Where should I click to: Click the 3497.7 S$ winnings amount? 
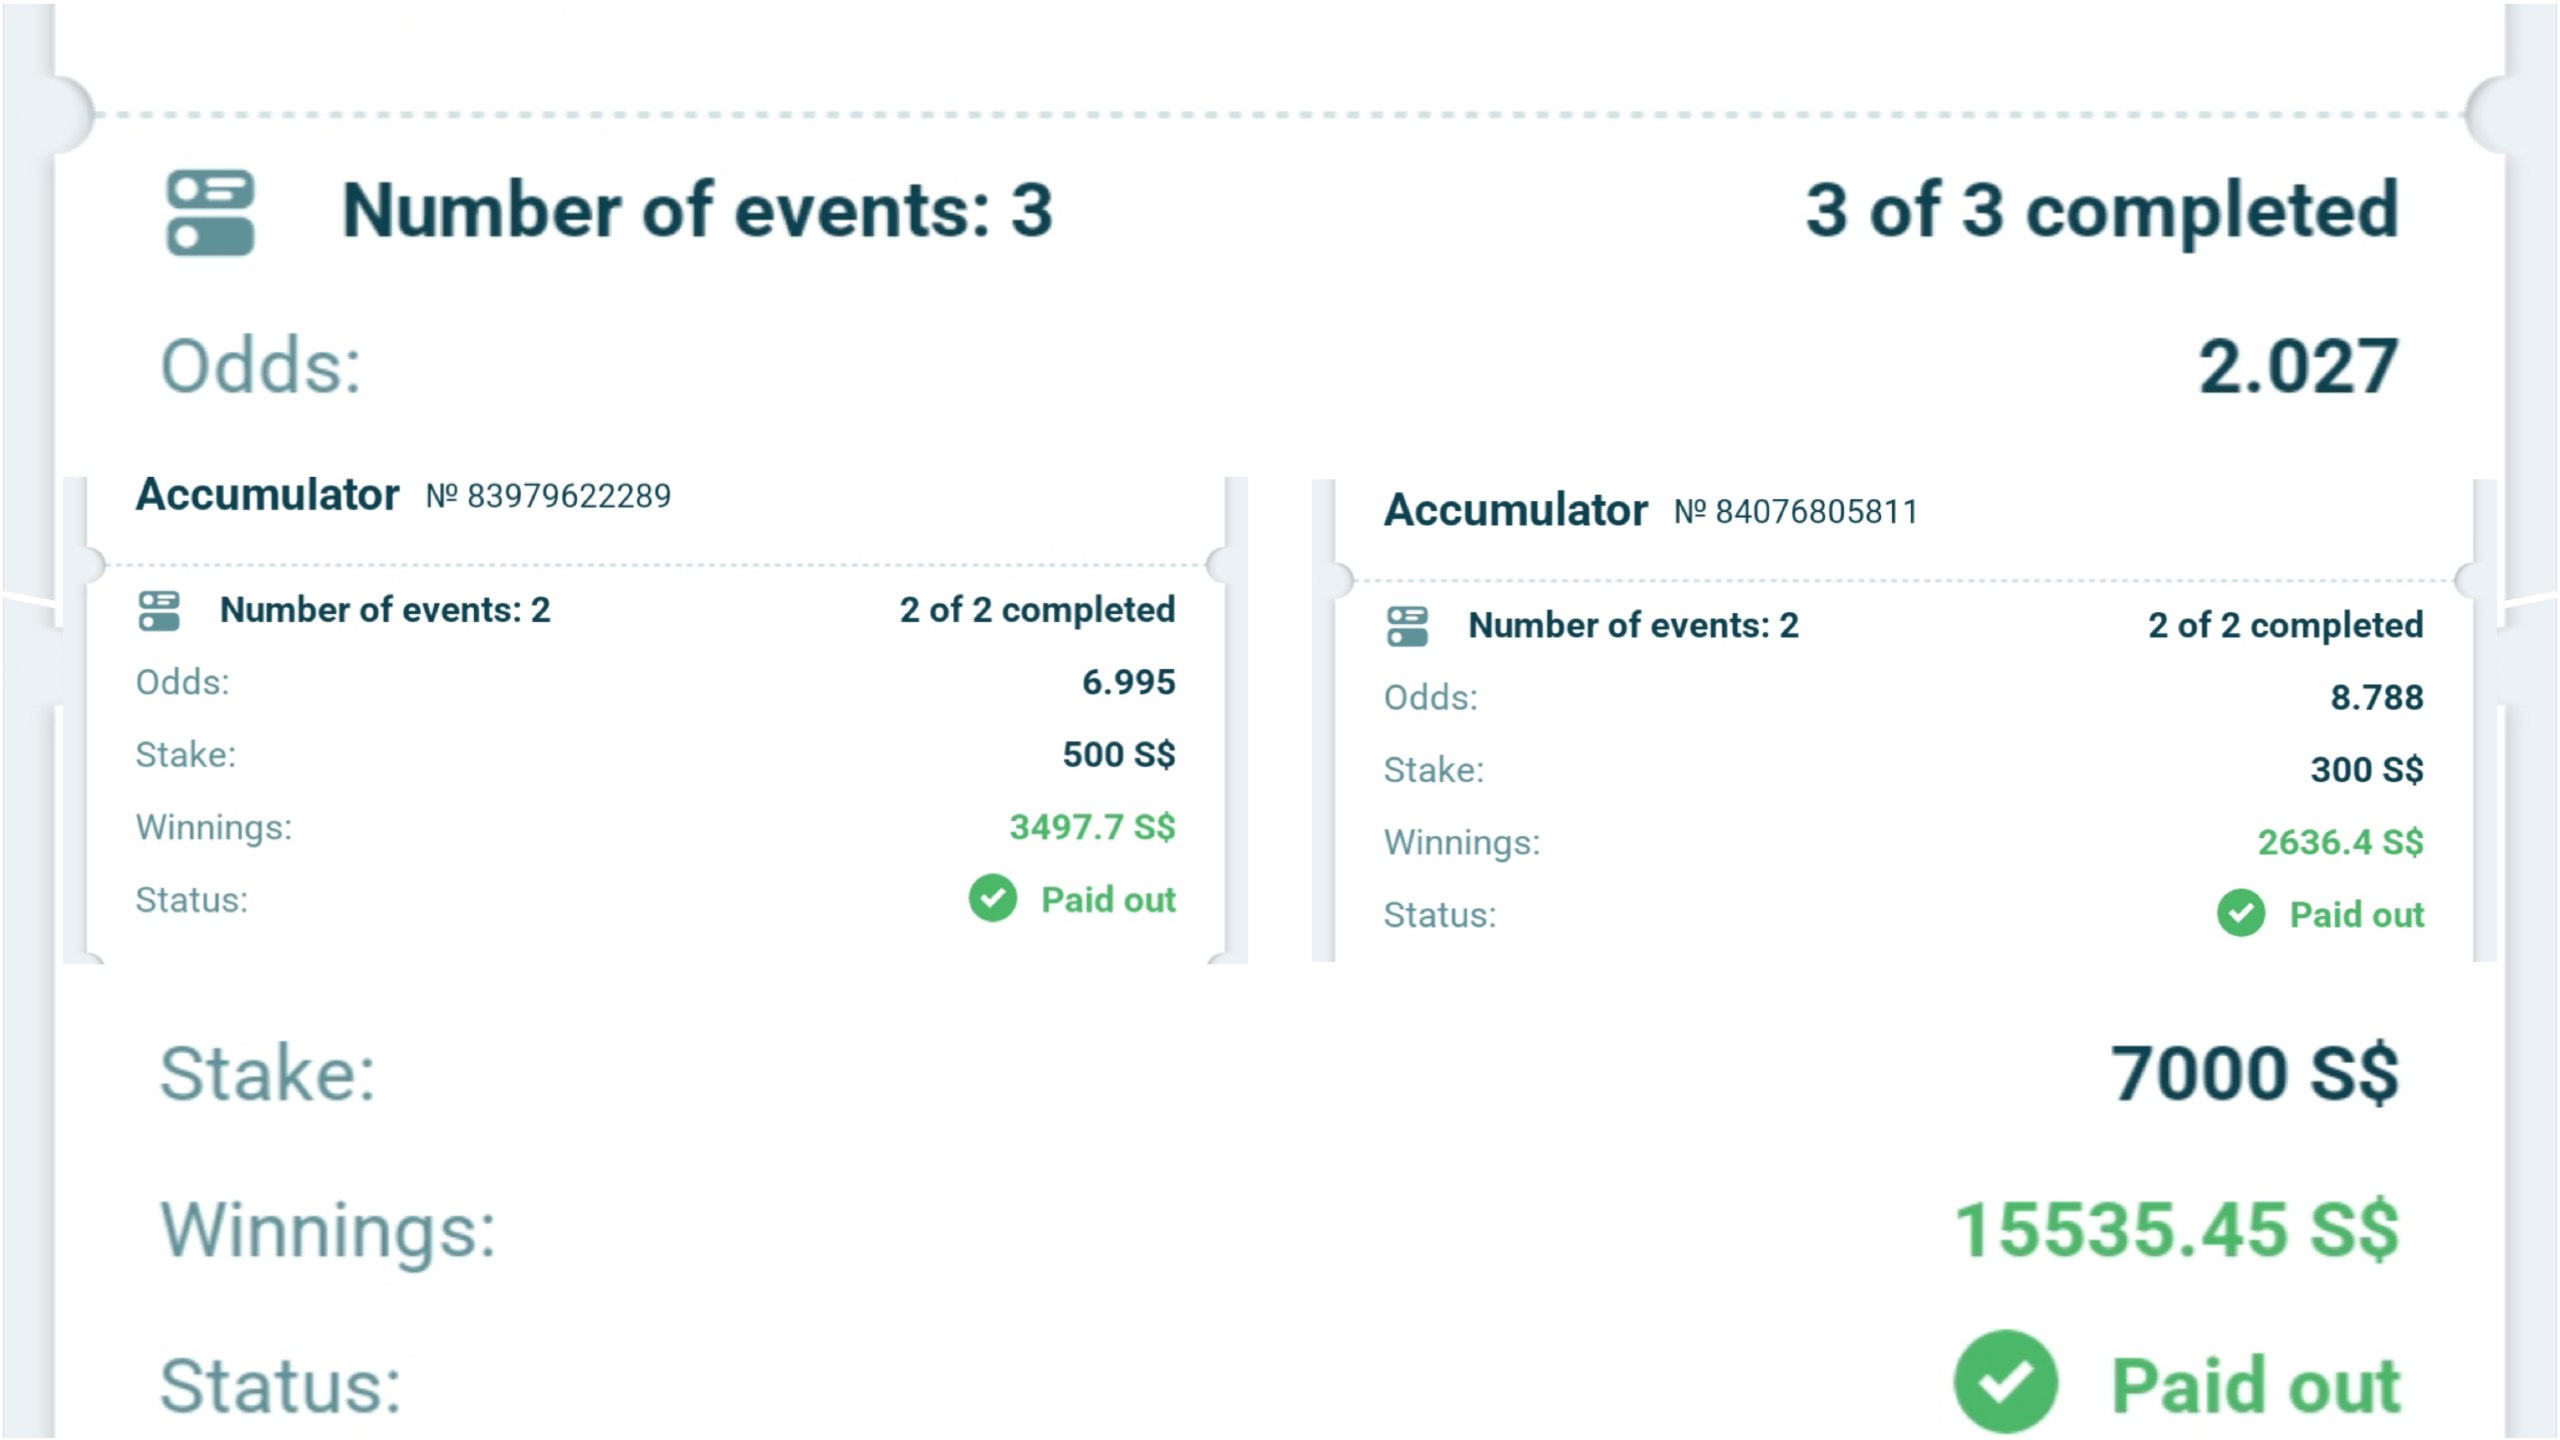click(x=1092, y=827)
